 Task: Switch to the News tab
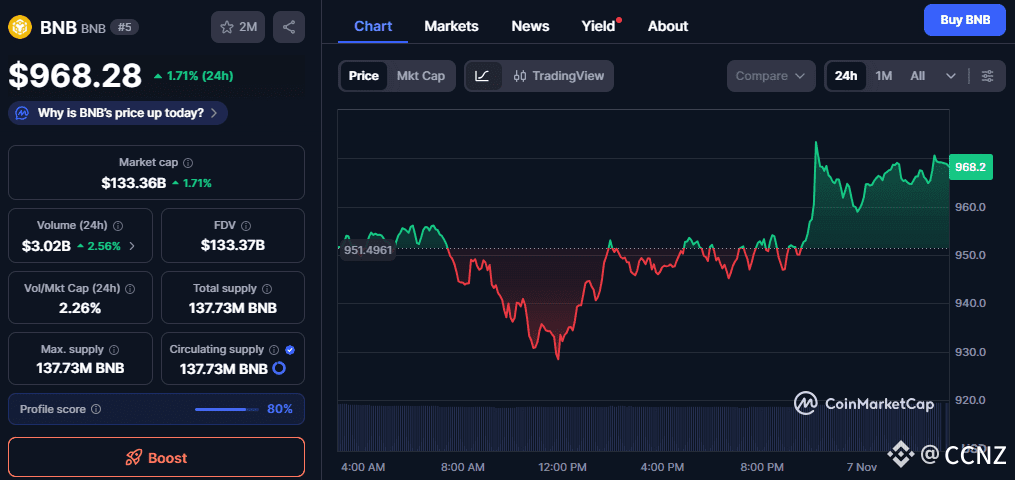[x=530, y=26]
